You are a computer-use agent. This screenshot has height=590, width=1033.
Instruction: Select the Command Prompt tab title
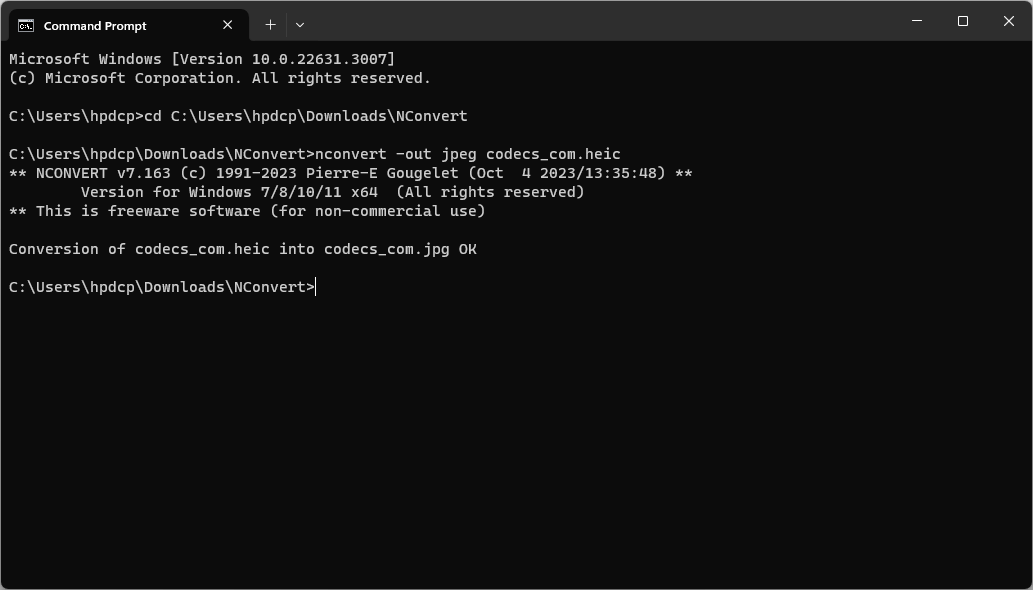pyautogui.click(x=95, y=26)
